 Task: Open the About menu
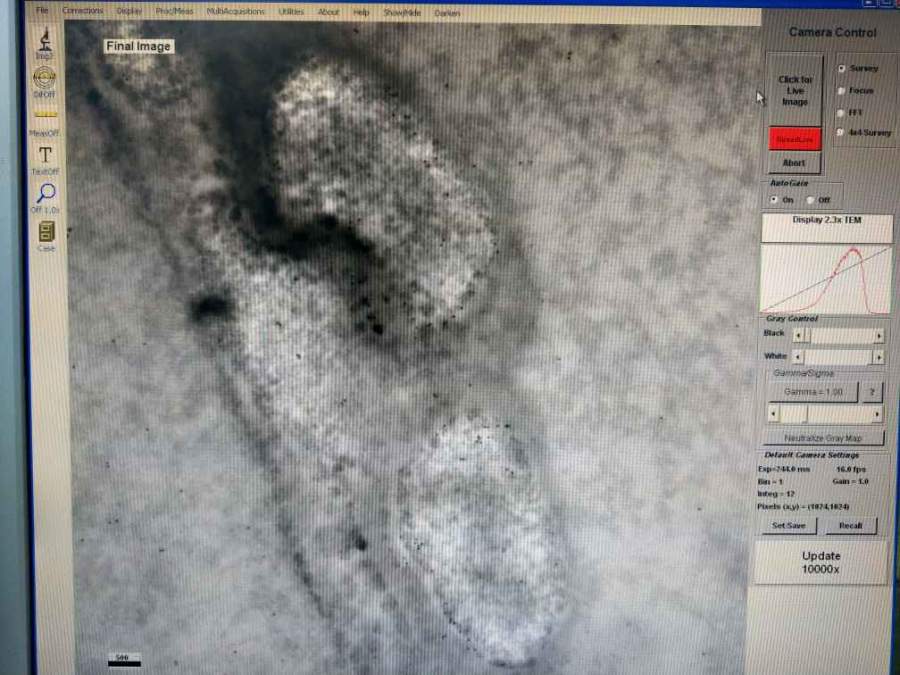(x=328, y=12)
